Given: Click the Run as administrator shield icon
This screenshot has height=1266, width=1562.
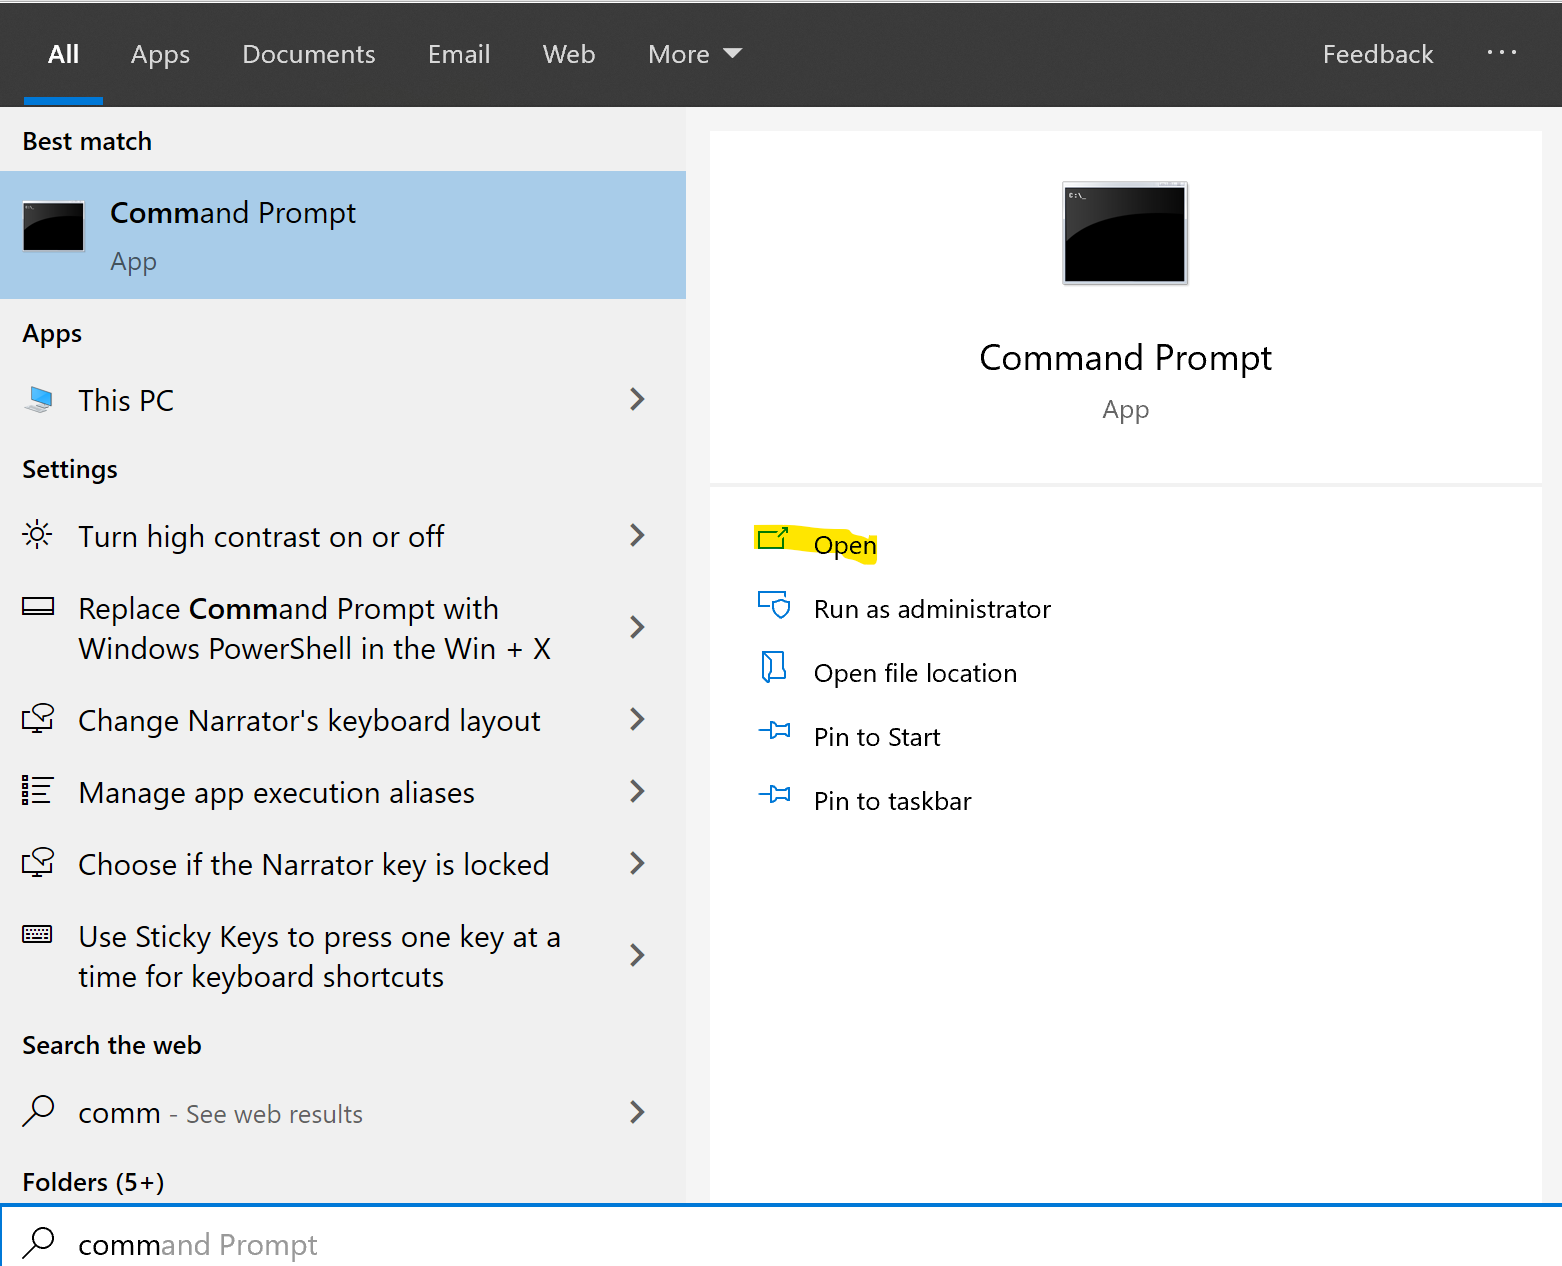Looking at the screenshot, I should coord(774,605).
